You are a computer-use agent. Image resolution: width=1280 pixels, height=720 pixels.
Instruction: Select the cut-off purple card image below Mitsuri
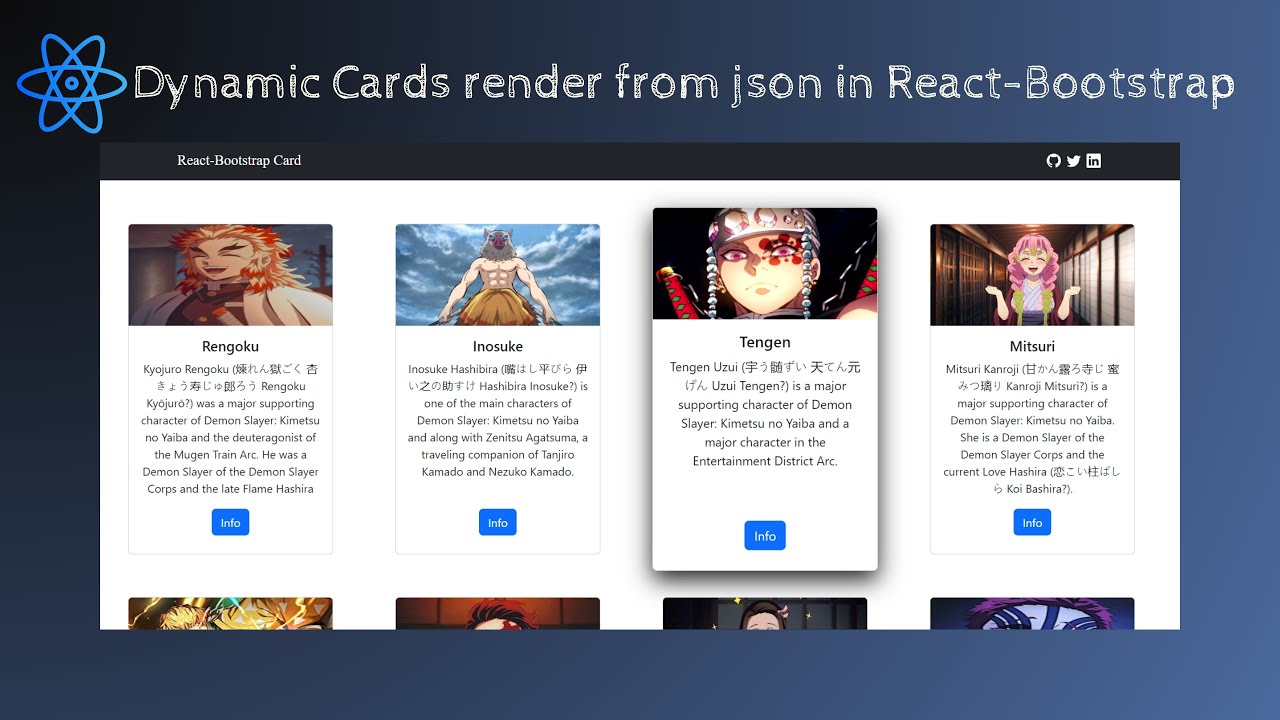click(x=1032, y=614)
